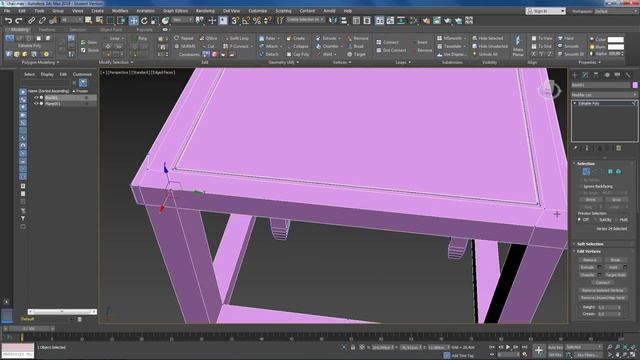
Task: Click the Connect button in Loops panel
Action: click(387, 42)
